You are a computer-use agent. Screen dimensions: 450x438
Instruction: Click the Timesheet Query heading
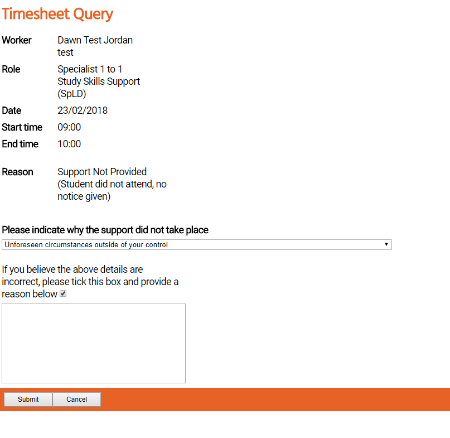[x=57, y=14]
